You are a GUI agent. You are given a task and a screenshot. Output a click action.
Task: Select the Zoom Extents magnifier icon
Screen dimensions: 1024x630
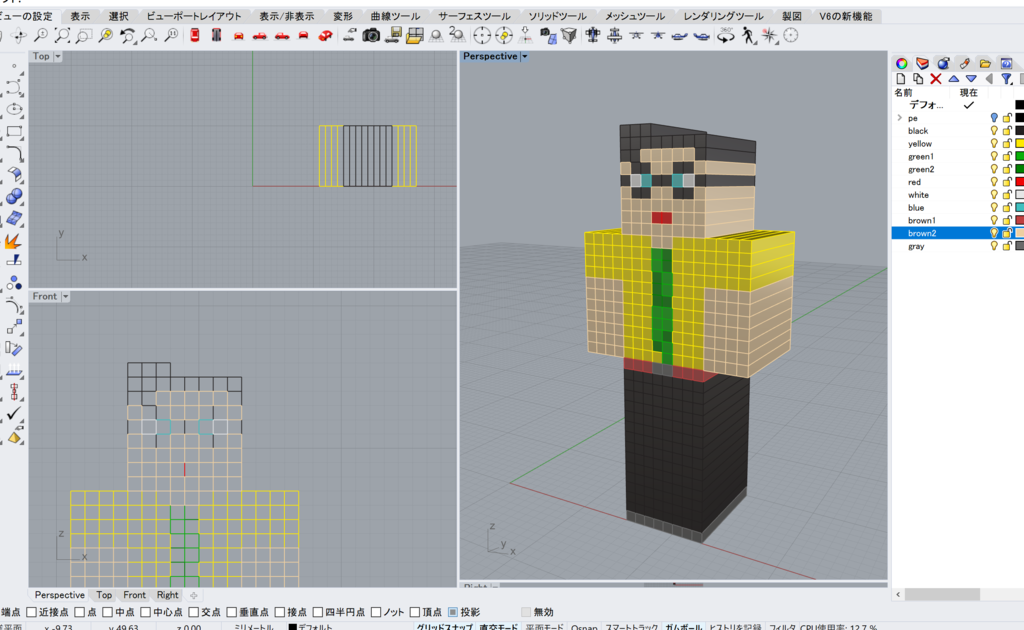pos(63,35)
